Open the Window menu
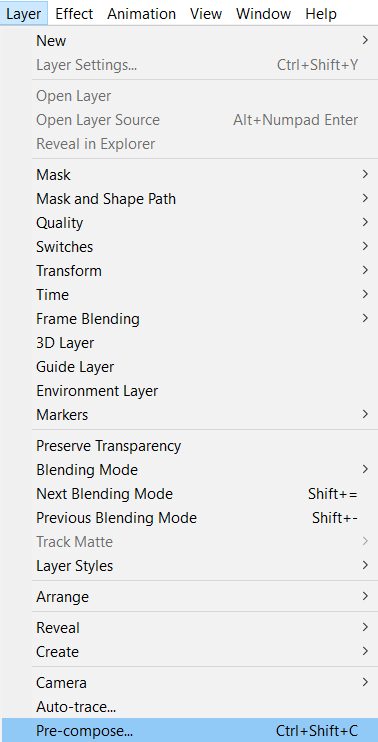 click(266, 14)
